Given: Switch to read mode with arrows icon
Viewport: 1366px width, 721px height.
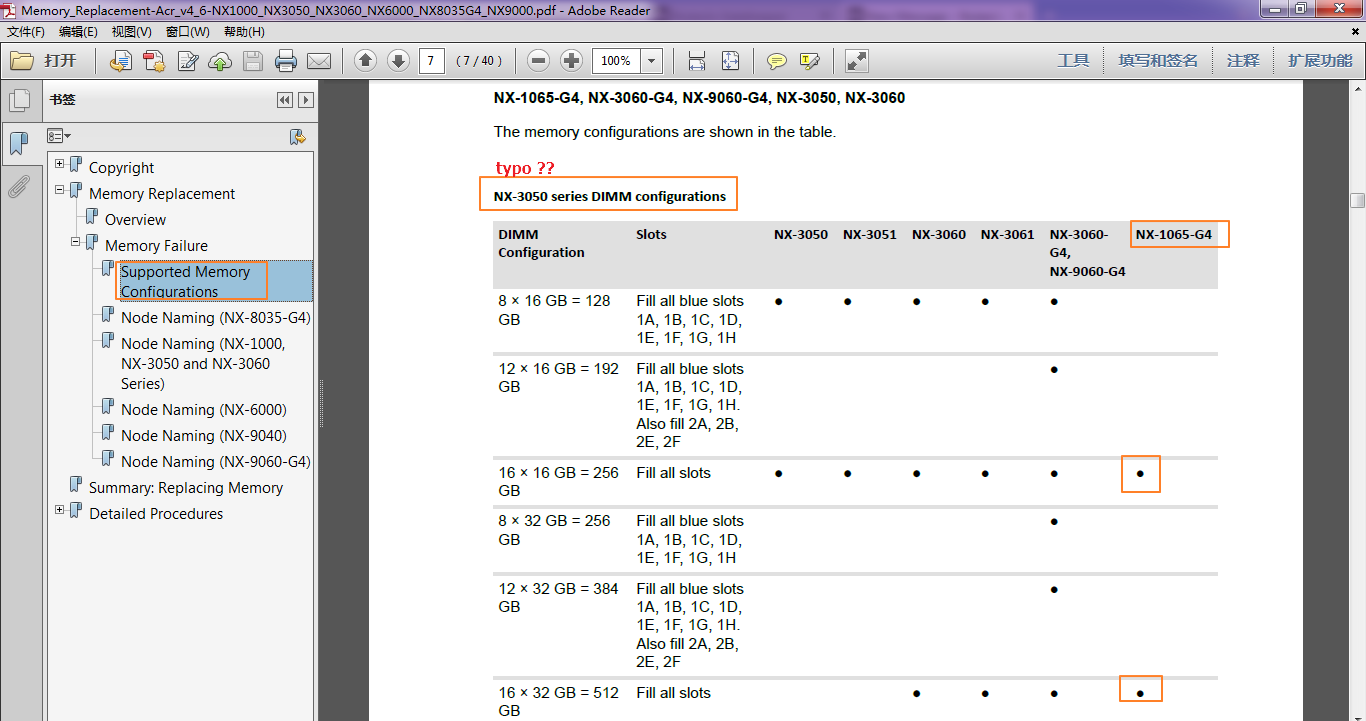Looking at the screenshot, I should pos(857,61).
